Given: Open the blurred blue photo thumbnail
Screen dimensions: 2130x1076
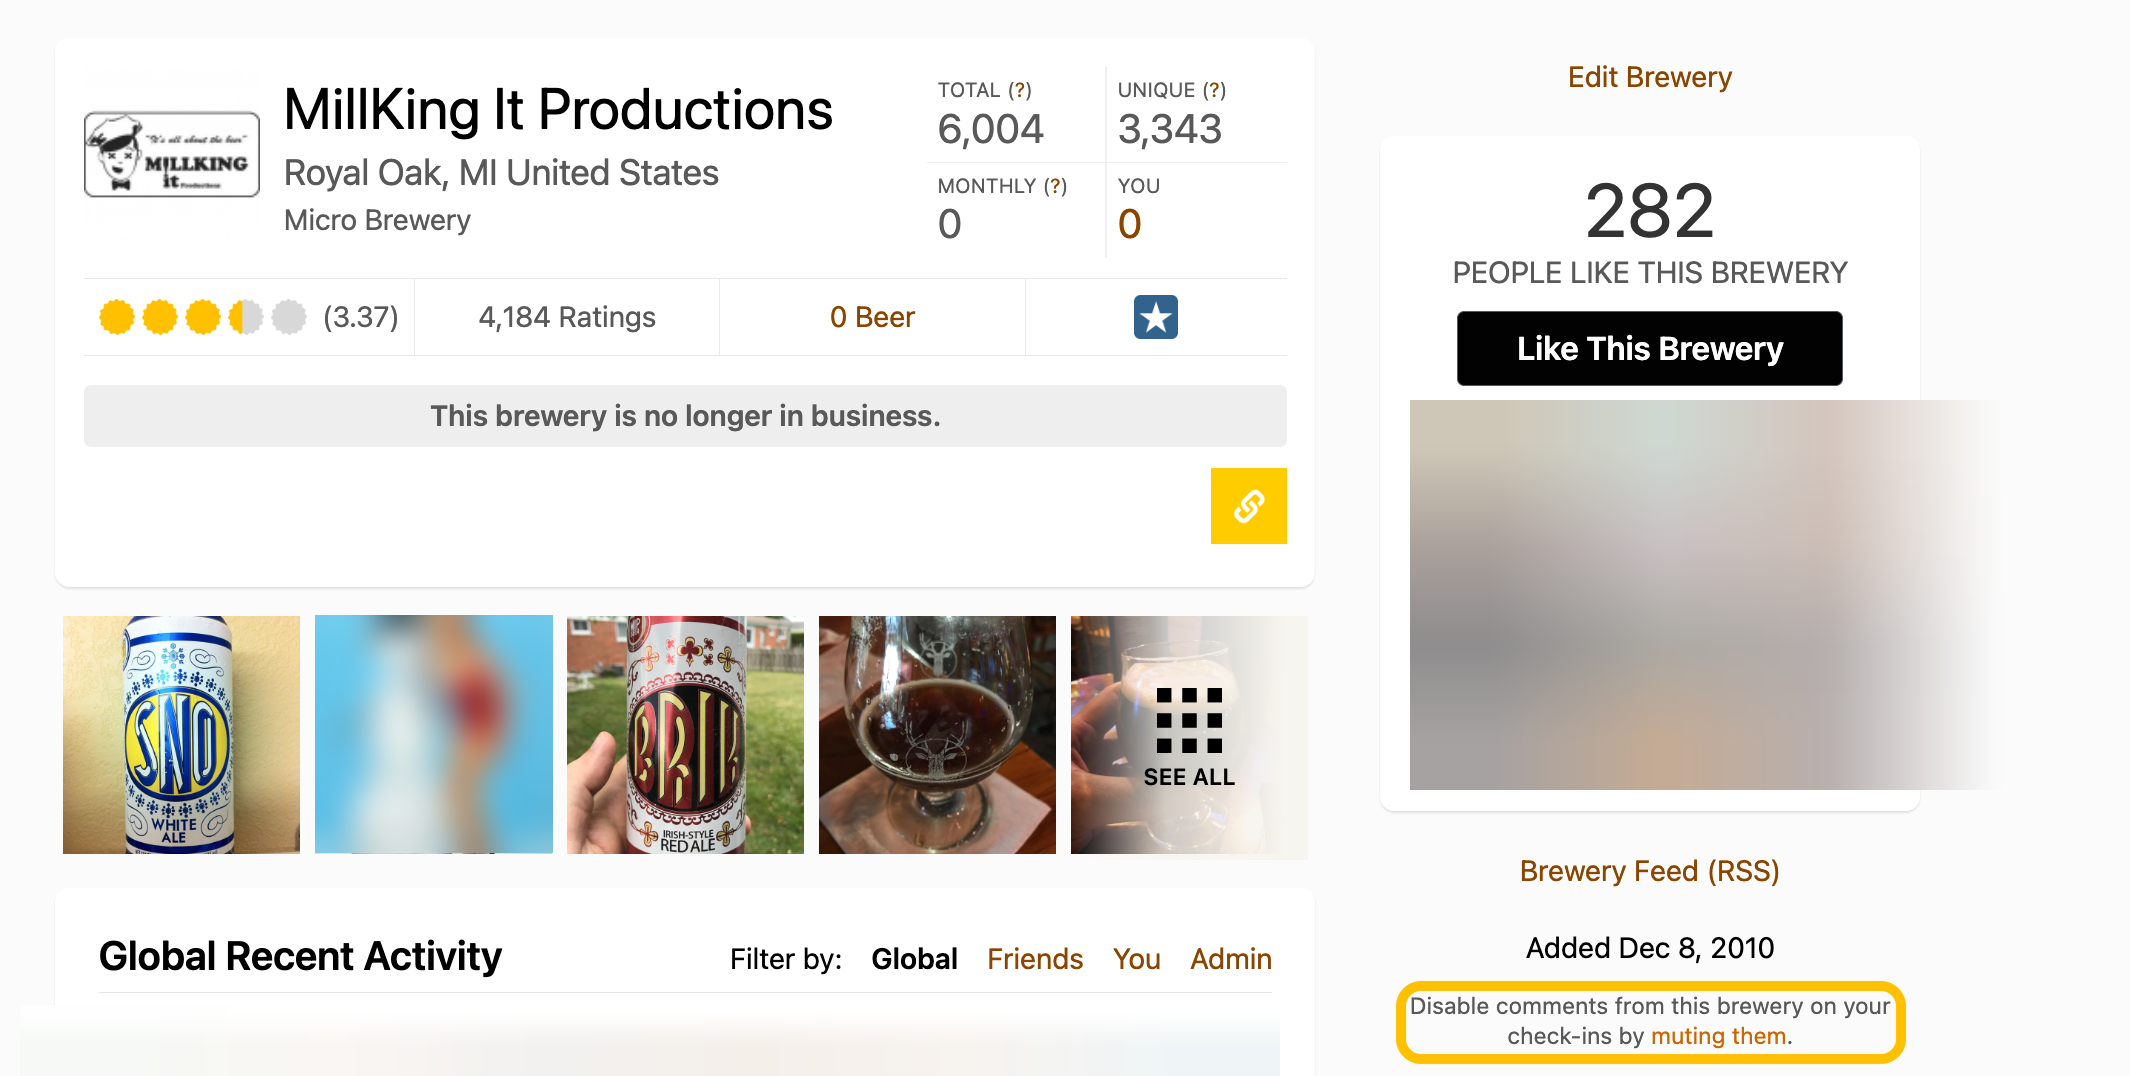Looking at the screenshot, I should tap(433, 735).
